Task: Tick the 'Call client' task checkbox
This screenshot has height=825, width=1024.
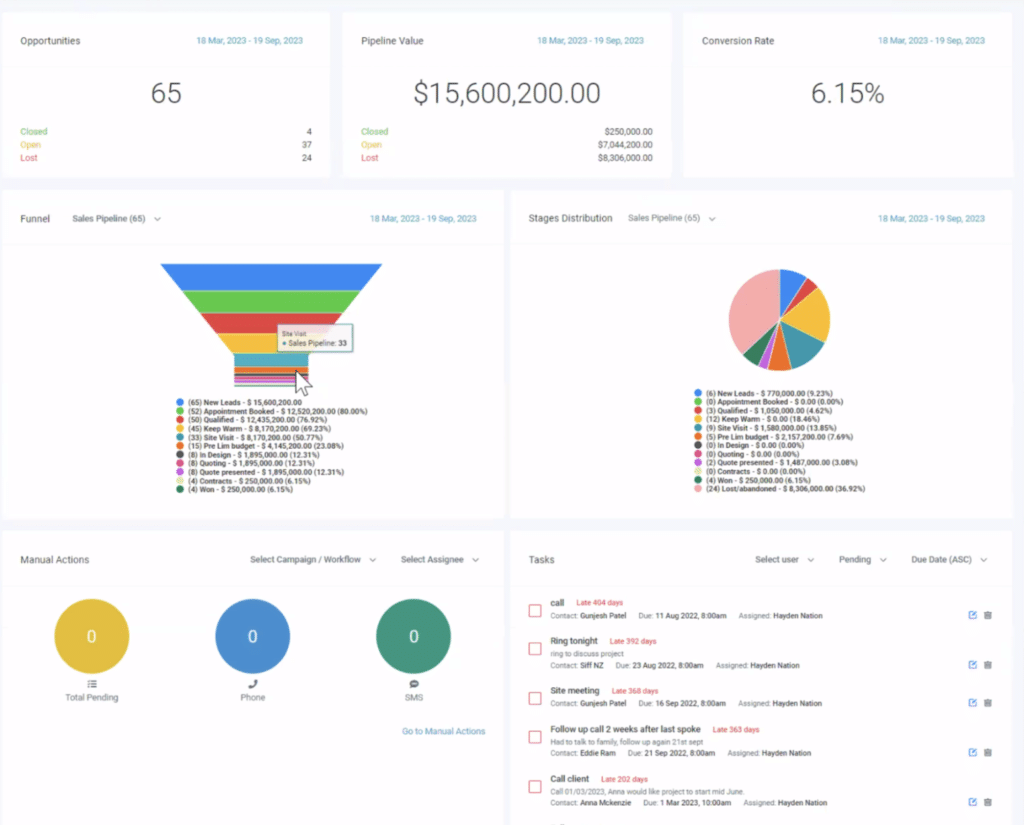Action: pos(535,787)
